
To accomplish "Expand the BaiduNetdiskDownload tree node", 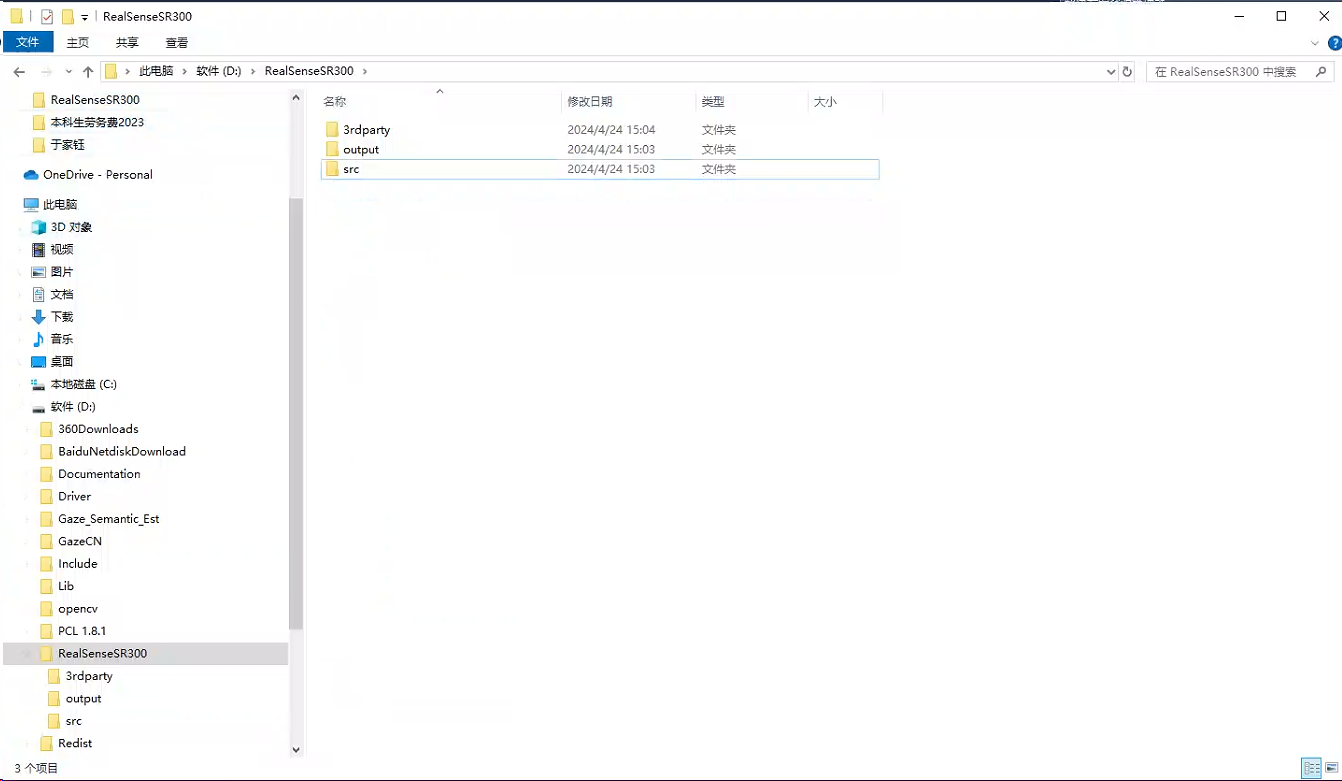I will (28, 451).
